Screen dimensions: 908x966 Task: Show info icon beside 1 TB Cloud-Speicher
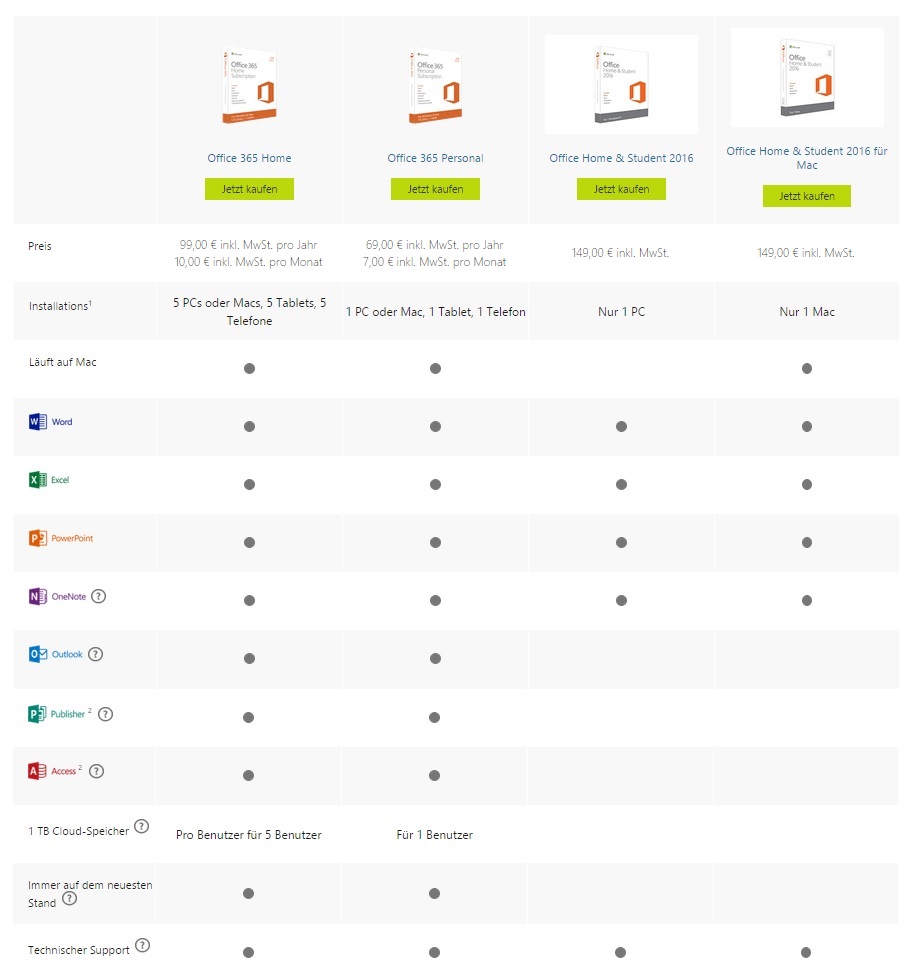[141, 827]
